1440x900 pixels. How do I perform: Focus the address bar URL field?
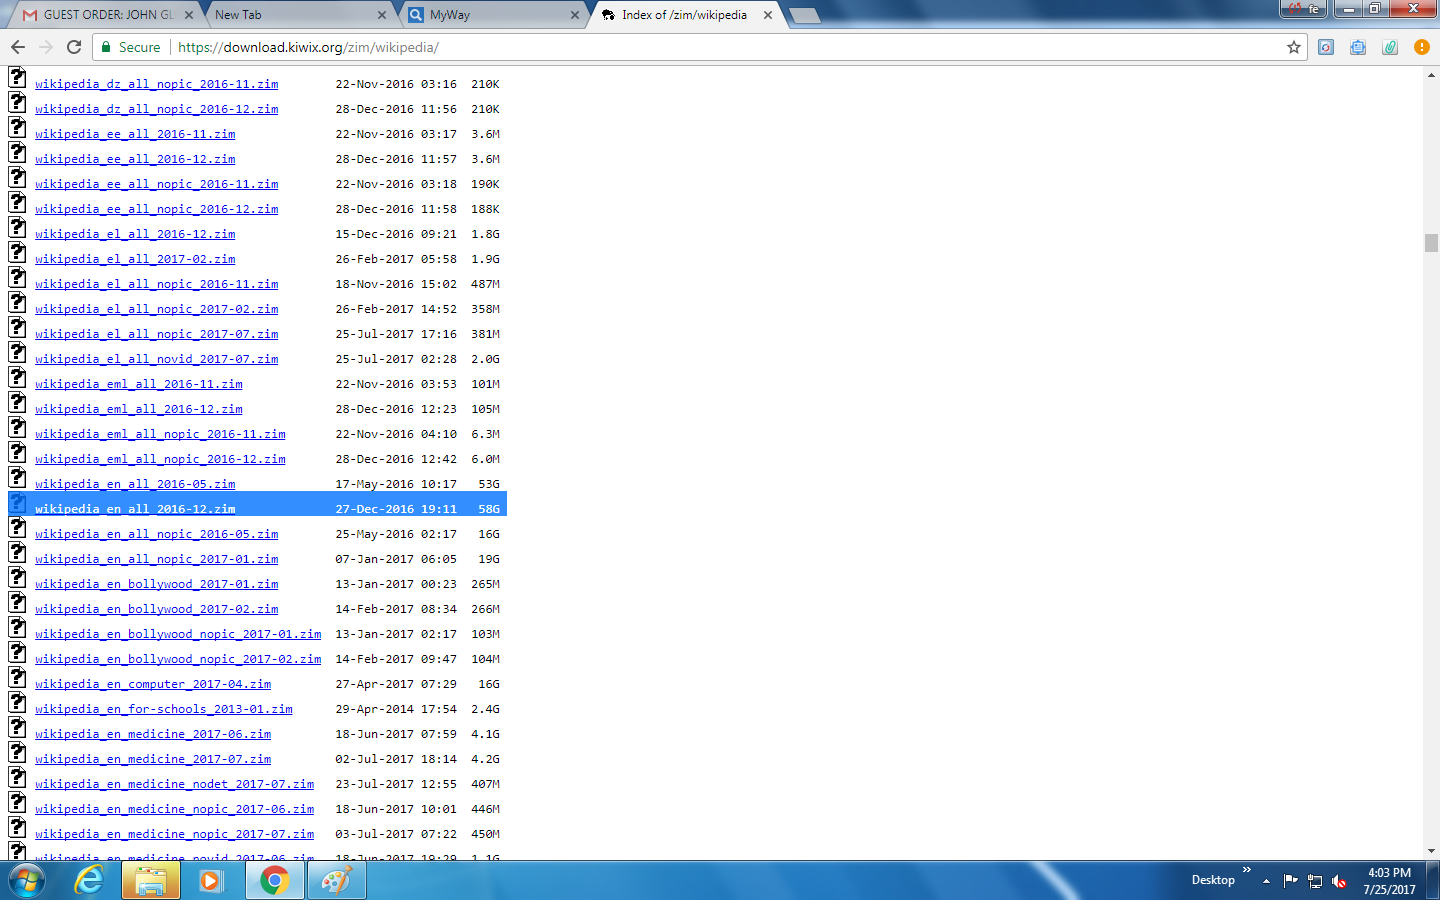pyautogui.click(x=725, y=47)
